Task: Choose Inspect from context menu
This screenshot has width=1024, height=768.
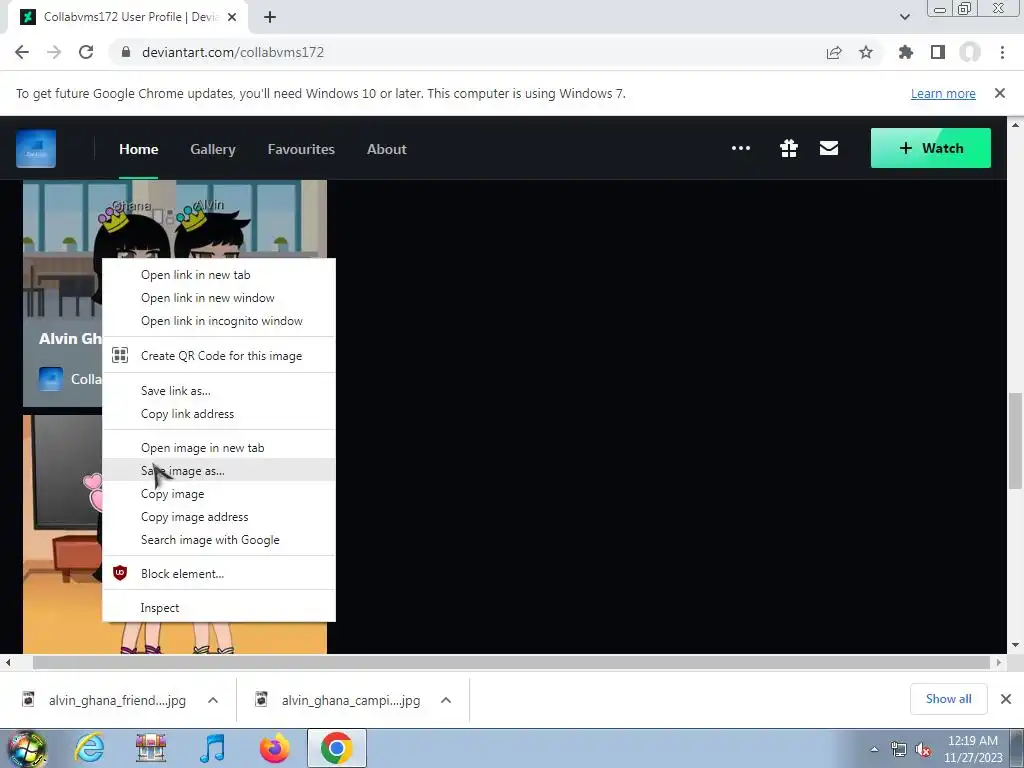Action: [x=219, y=607]
